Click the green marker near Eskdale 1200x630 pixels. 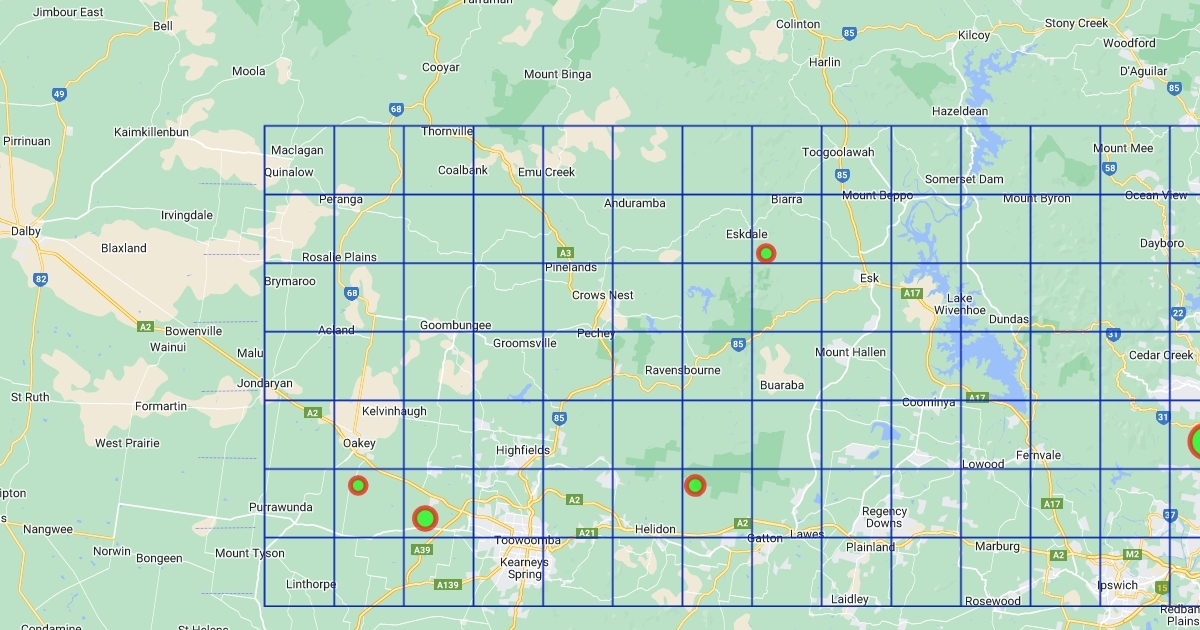pyautogui.click(x=766, y=254)
